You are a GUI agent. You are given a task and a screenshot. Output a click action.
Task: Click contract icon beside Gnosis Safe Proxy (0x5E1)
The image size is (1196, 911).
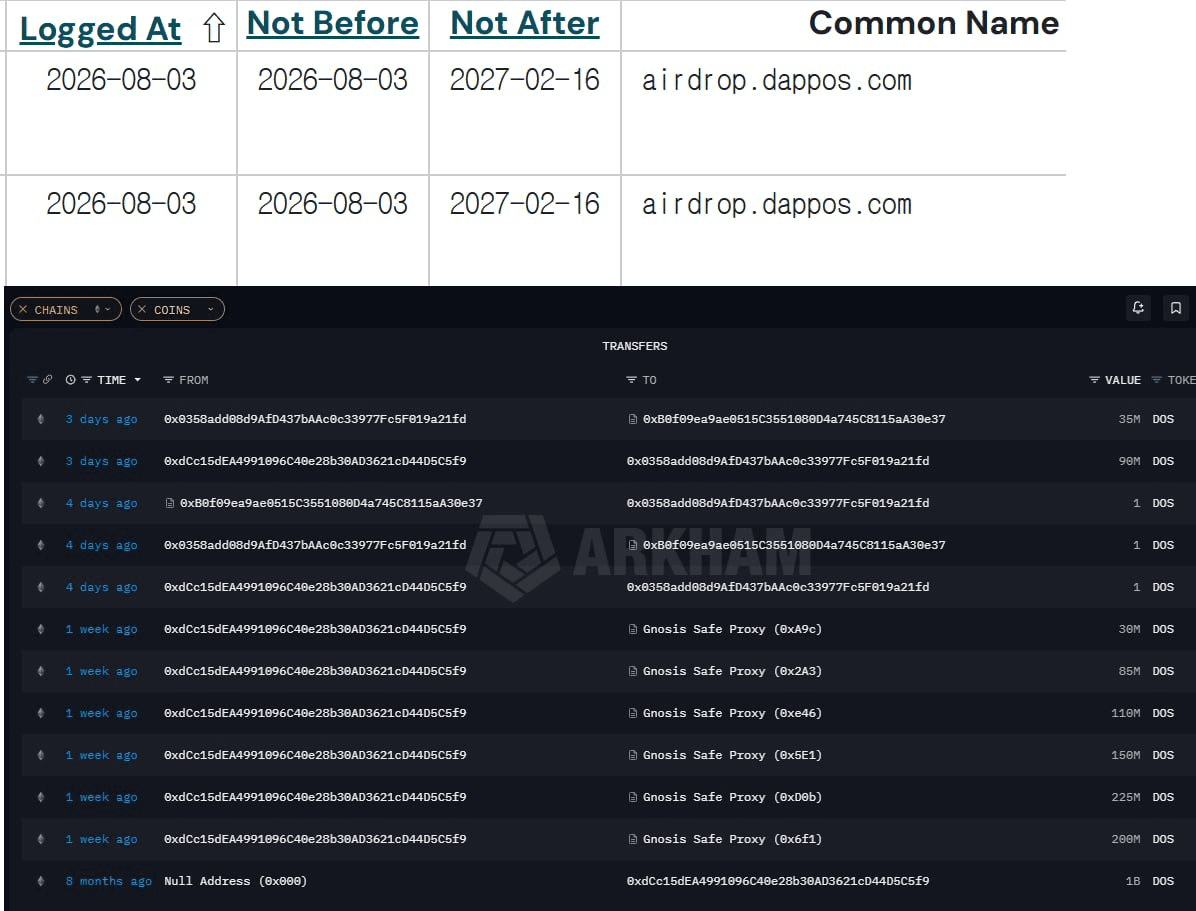[x=632, y=755]
